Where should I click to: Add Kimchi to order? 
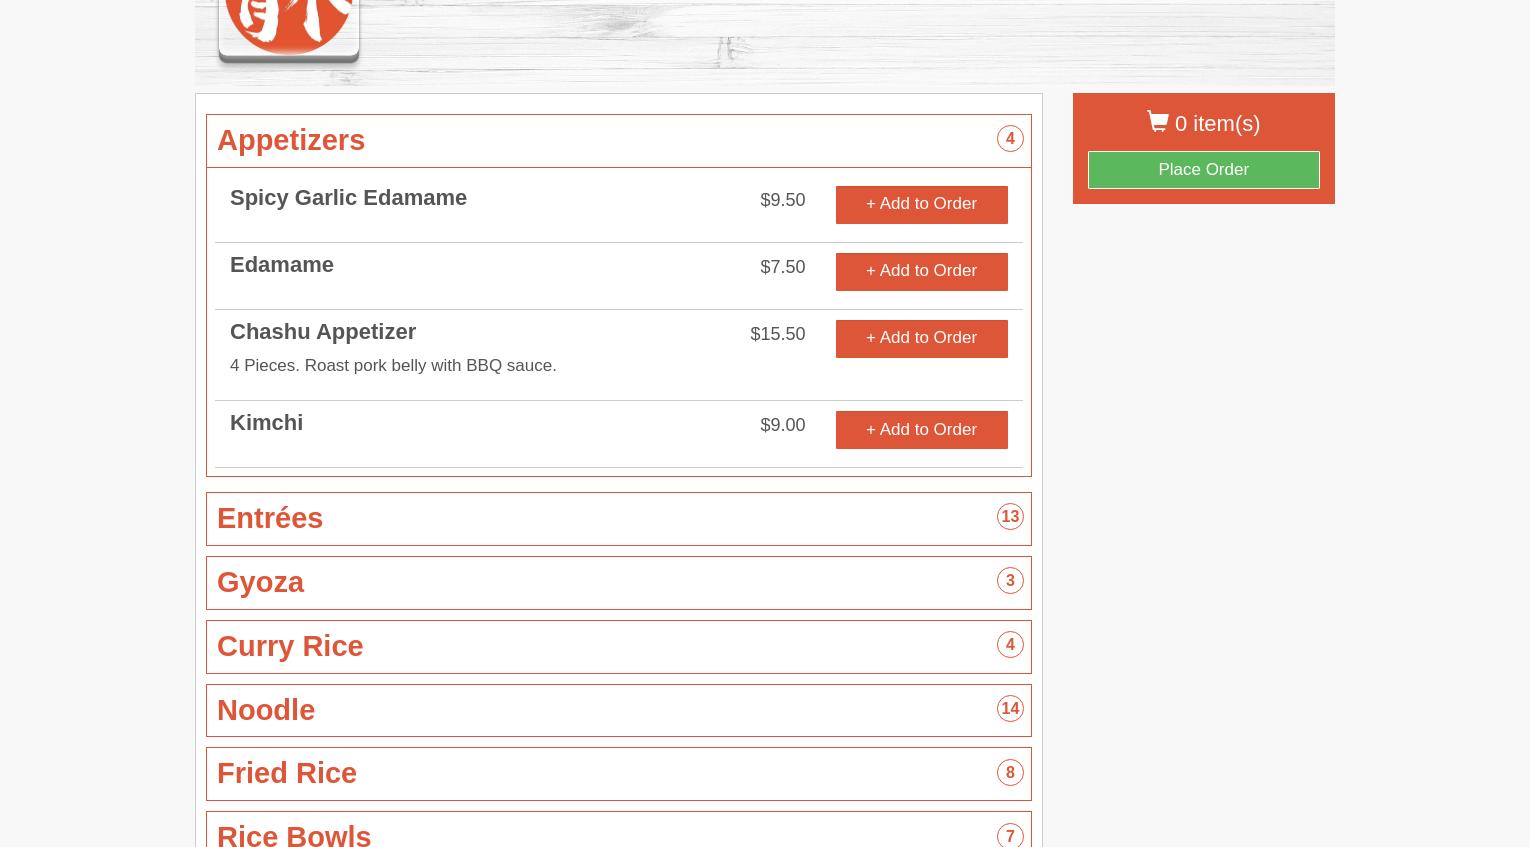pos(921,430)
